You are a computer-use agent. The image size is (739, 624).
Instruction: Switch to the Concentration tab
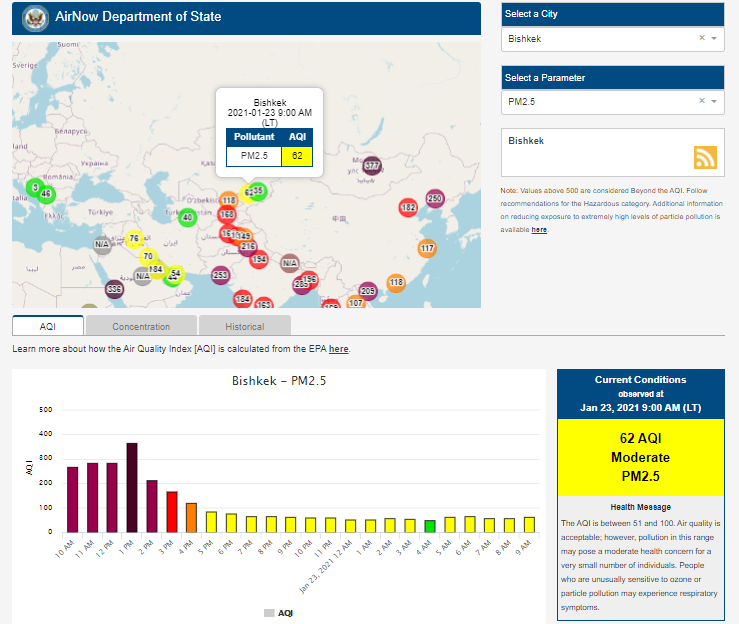point(141,326)
